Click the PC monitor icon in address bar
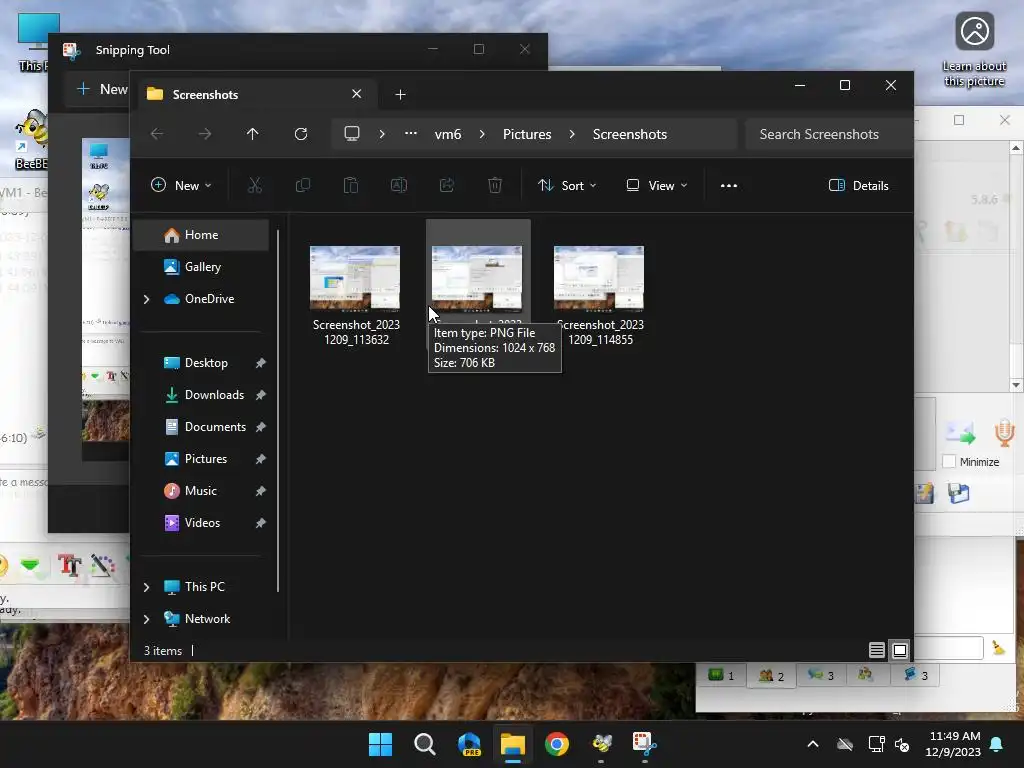The width and height of the screenshot is (1024, 768). [352, 134]
